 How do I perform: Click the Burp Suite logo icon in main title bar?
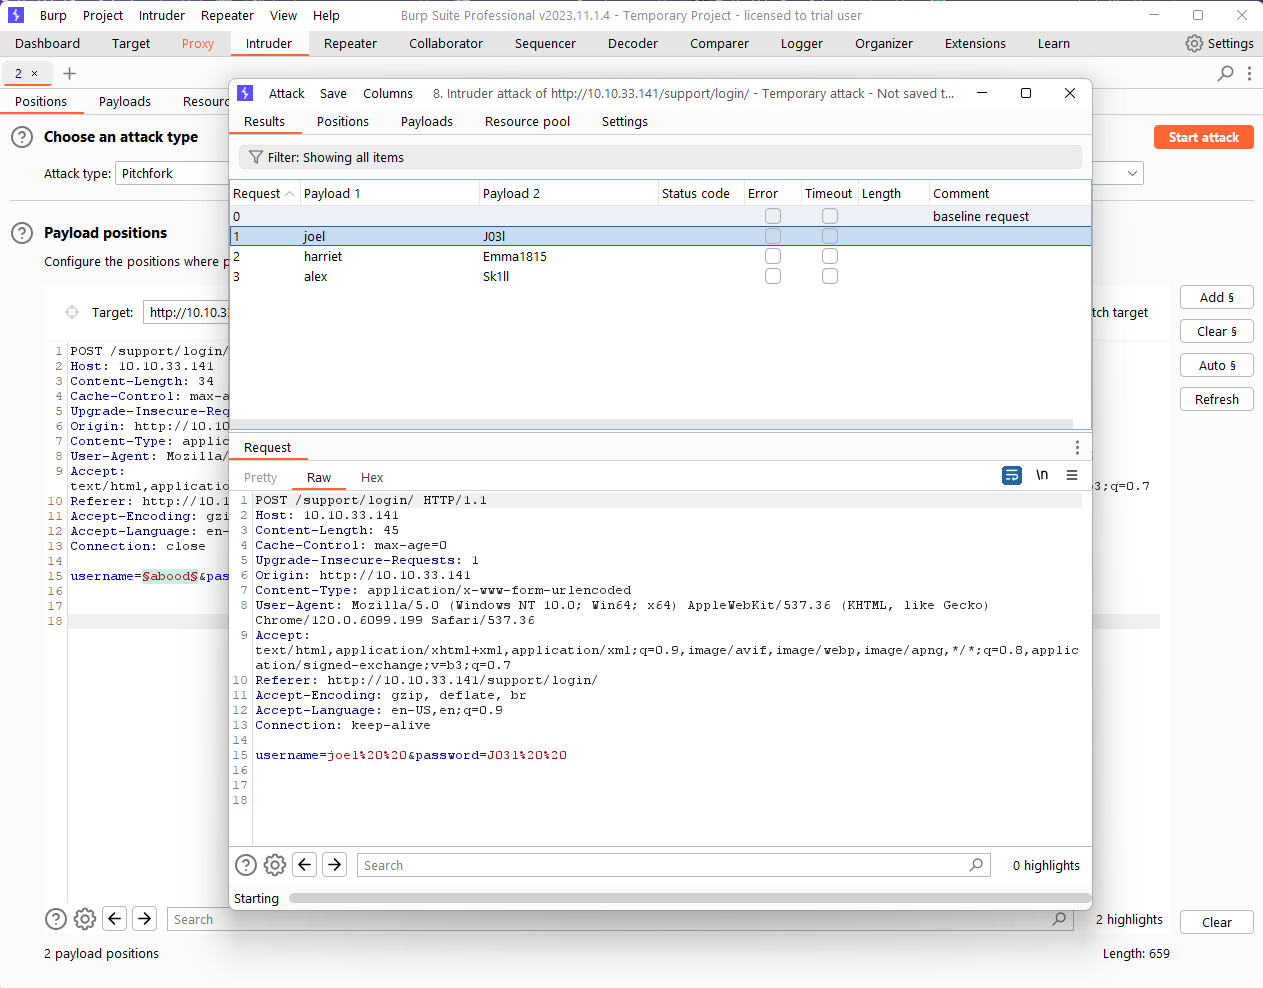tap(16, 15)
